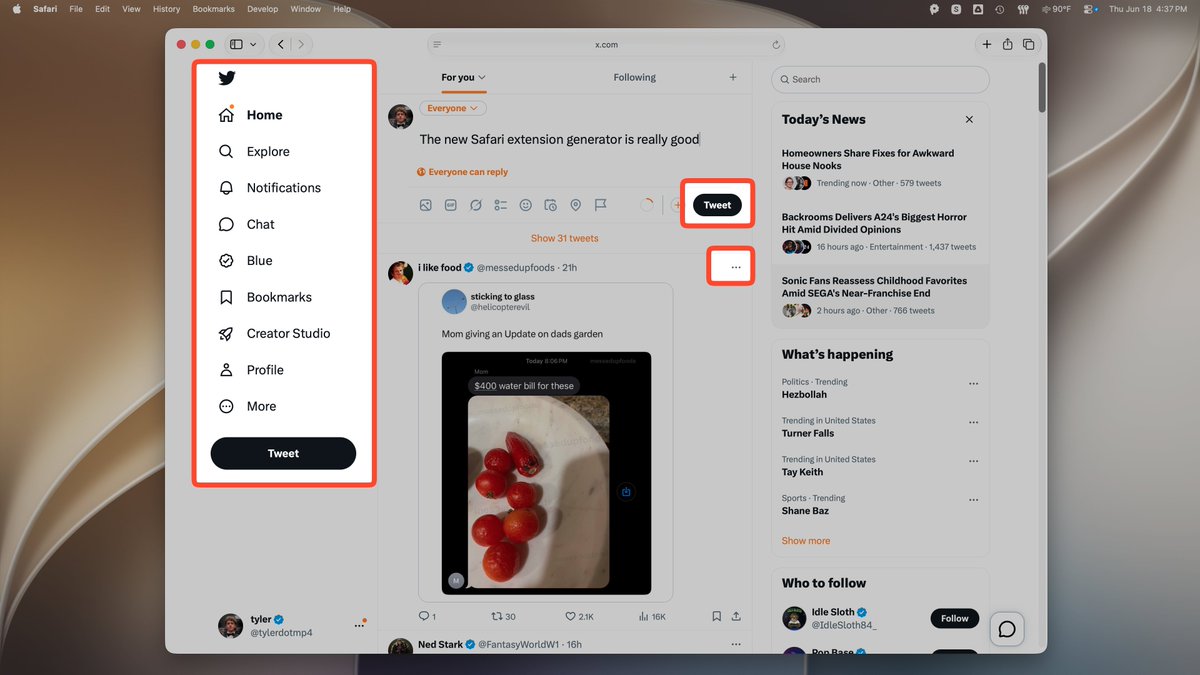Open Creator Studio in the sidebar

(x=274, y=334)
